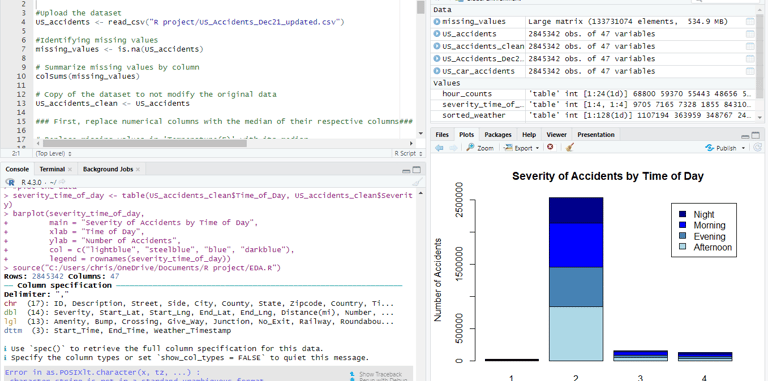
Task: Click the source editor horizontal scrollbar
Action: point(225,143)
